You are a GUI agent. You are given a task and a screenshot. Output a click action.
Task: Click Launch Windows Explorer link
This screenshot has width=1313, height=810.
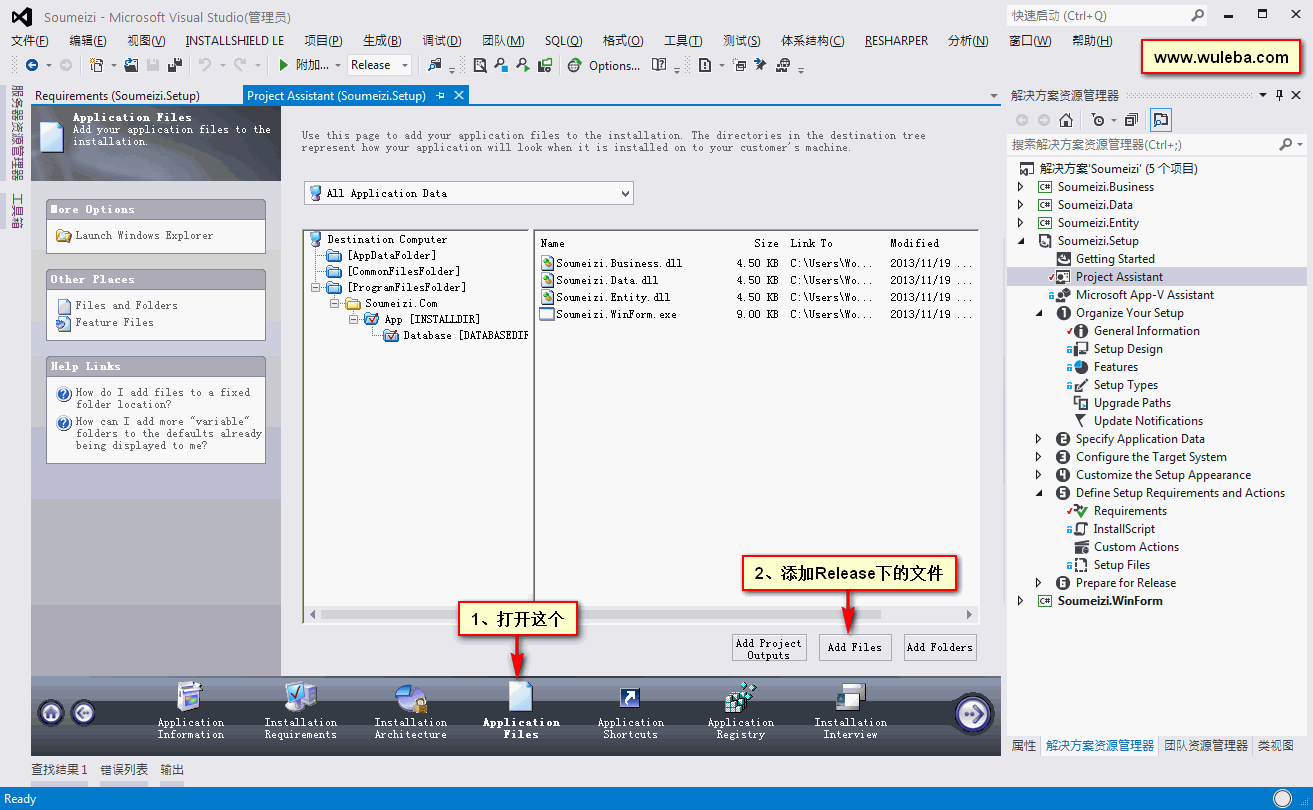144,235
